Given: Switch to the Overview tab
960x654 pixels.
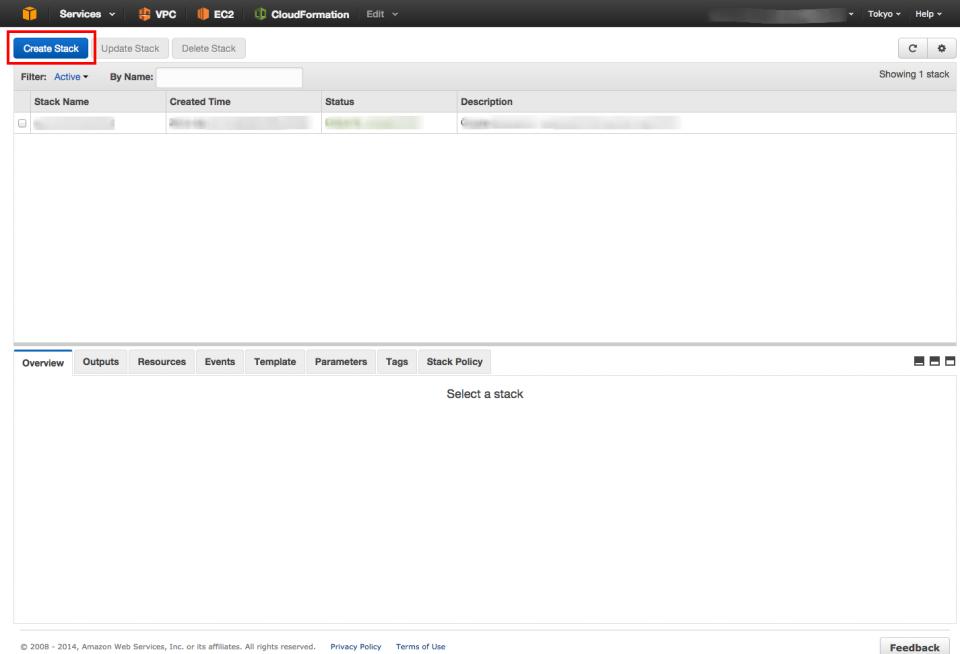Looking at the screenshot, I should (43, 363).
